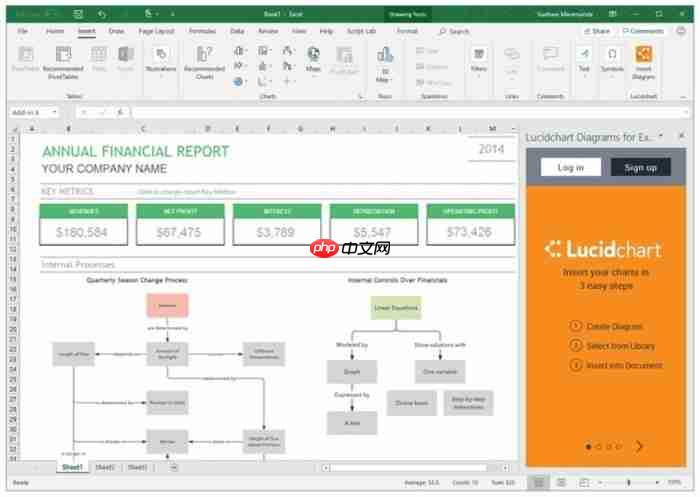Insert a Win/Loss sparkline

[433, 83]
